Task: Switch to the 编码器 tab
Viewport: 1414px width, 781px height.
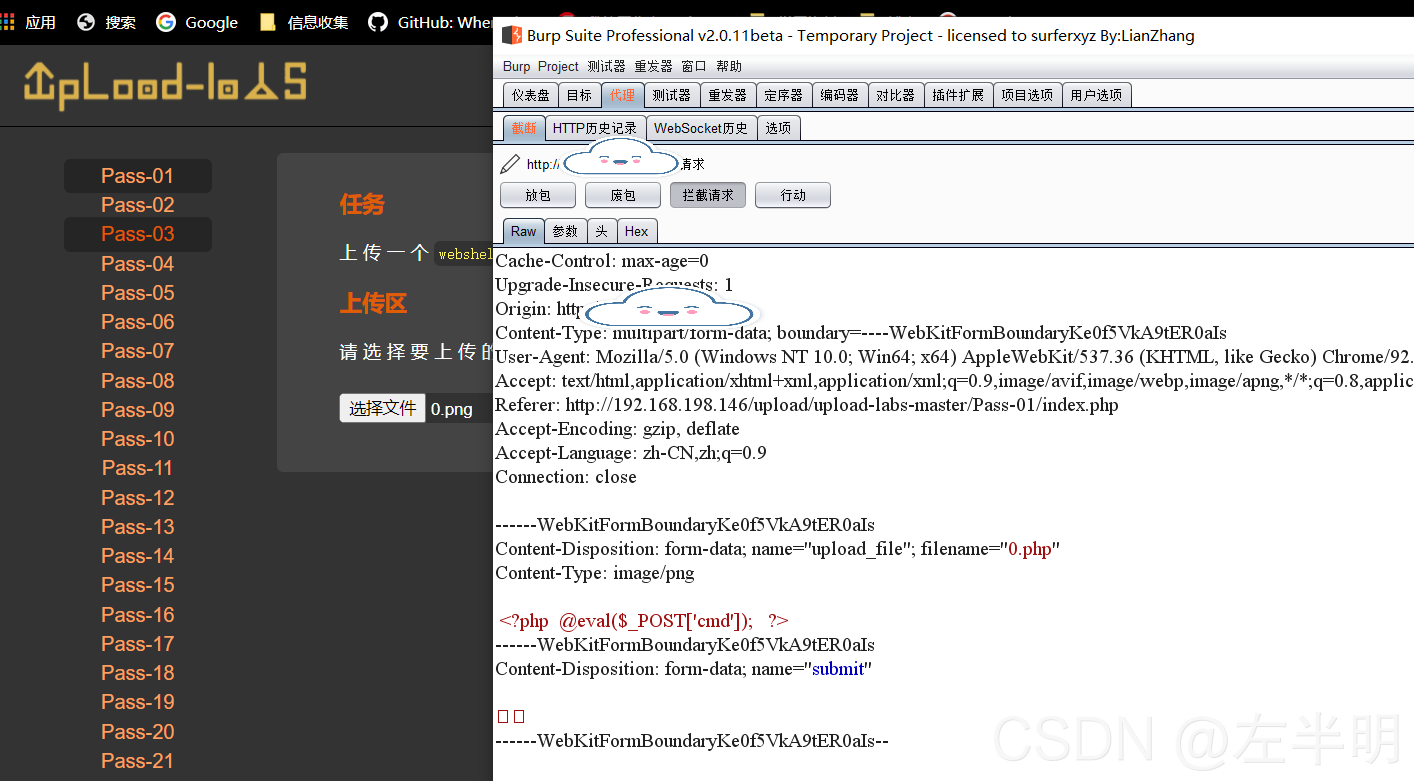Action: [x=839, y=95]
